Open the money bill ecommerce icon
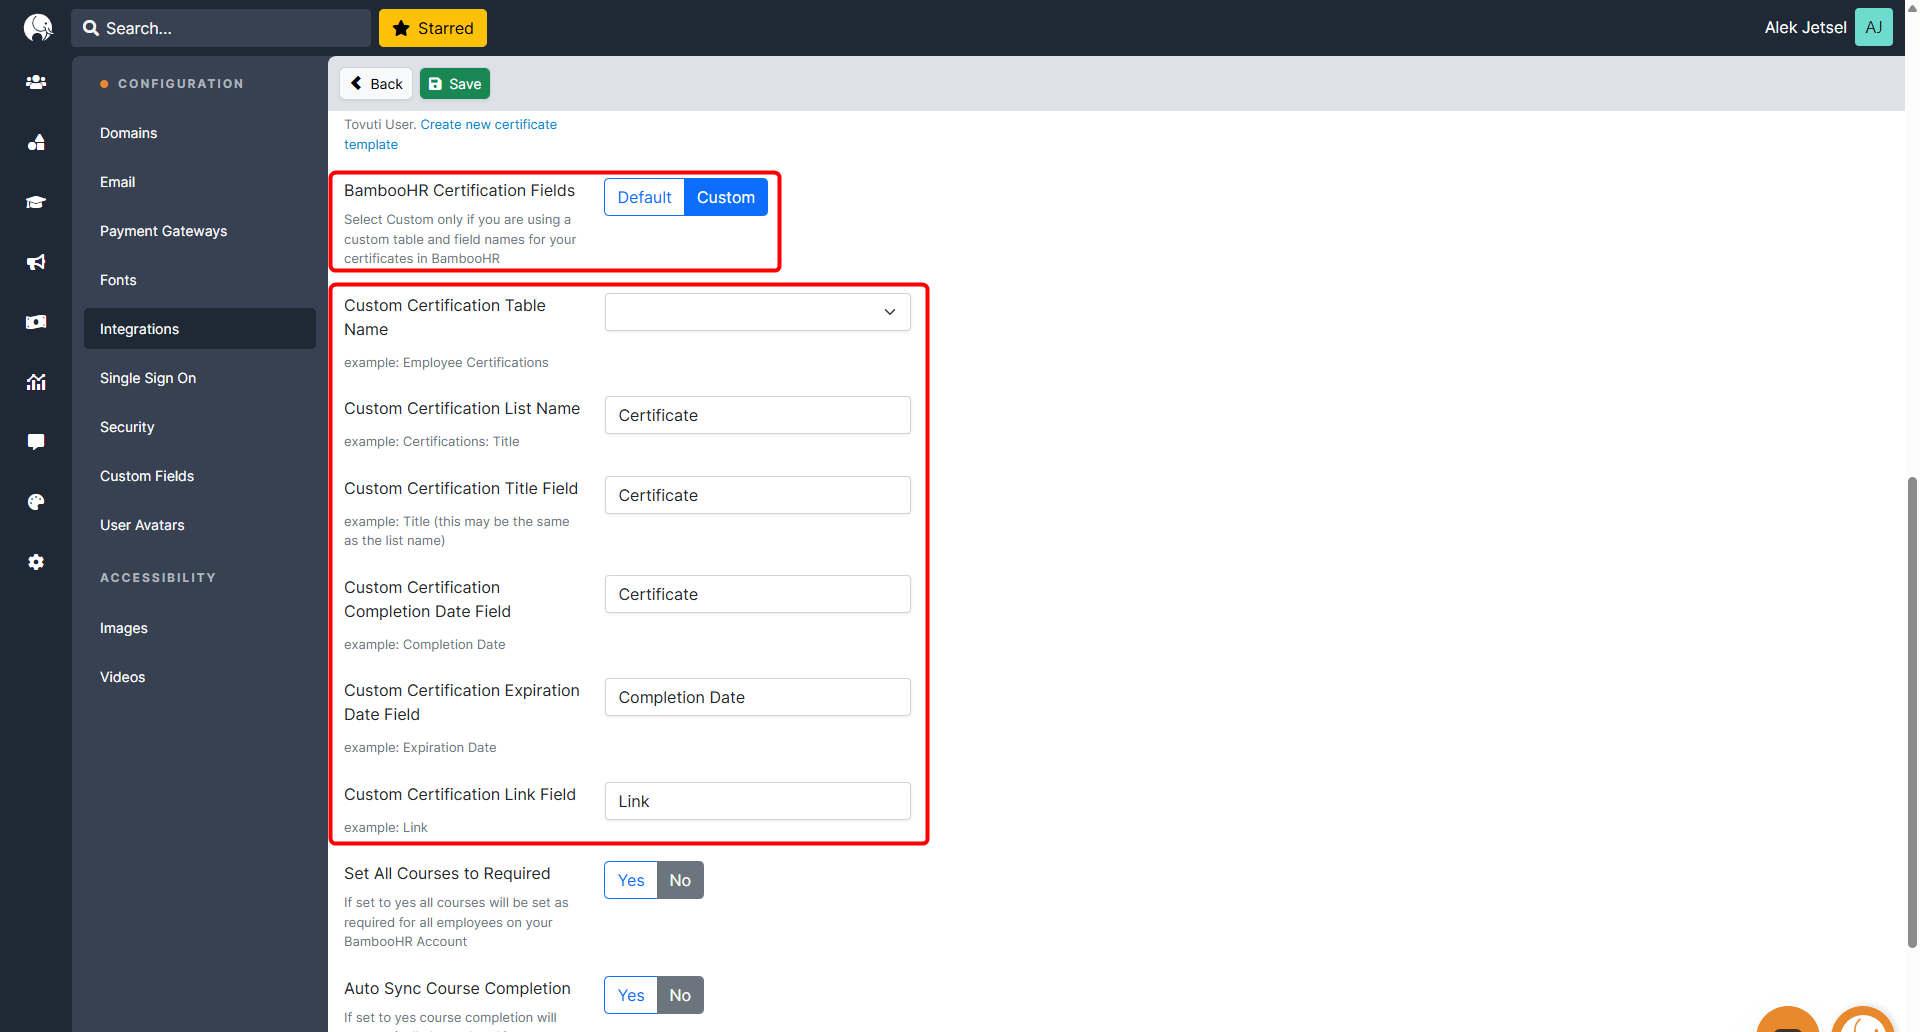 coord(36,322)
